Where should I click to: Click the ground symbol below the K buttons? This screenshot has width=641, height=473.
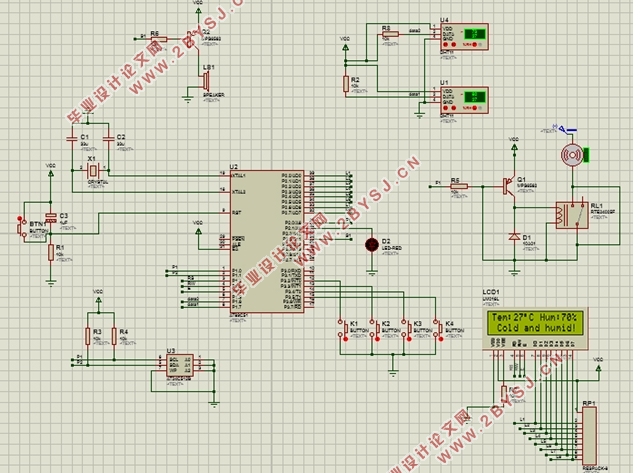click(393, 372)
